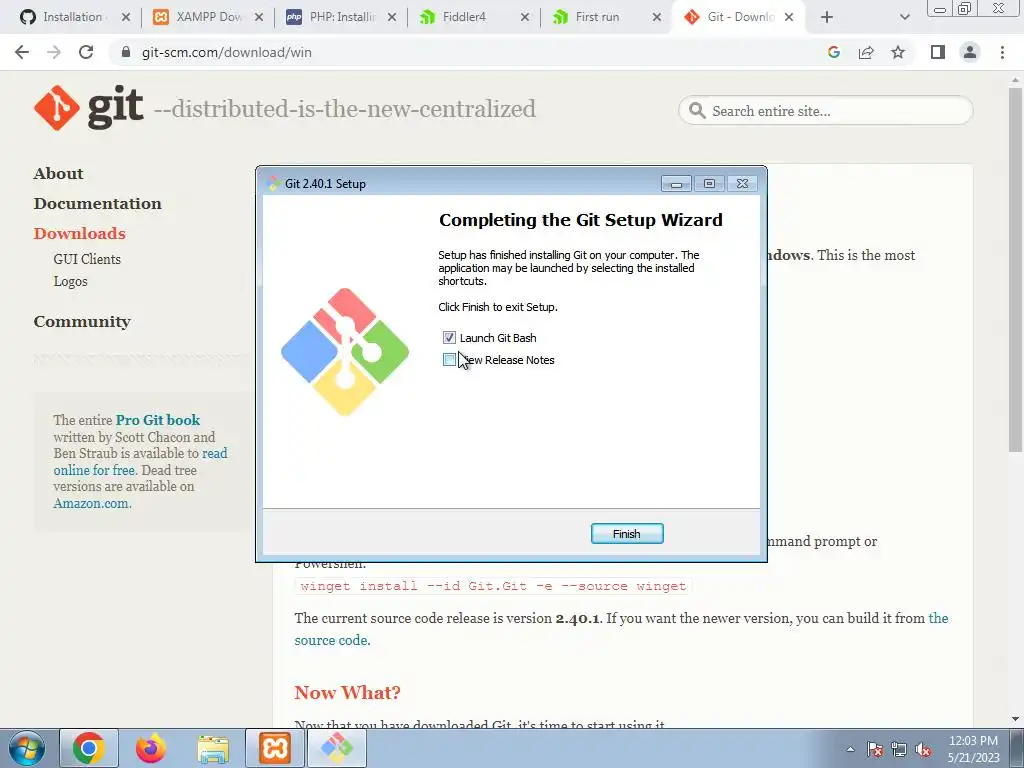Switch to the Installation GitHub tab
Screen dimensions: 1024x768
point(72,17)
